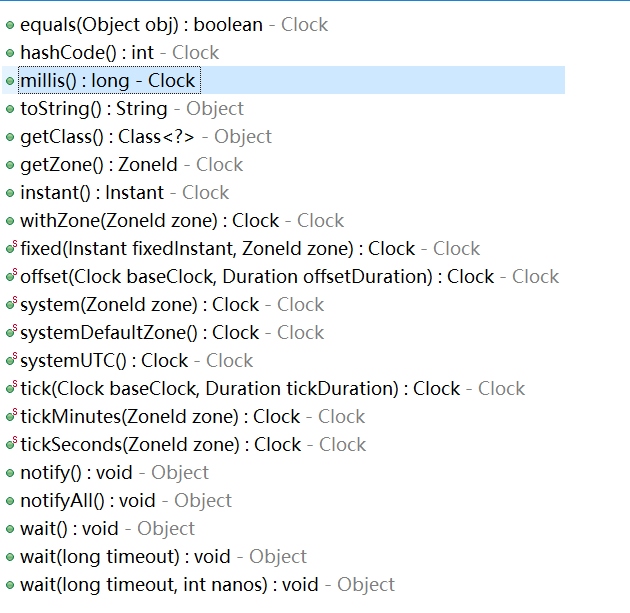Select notify() : void from Object
This screenshot has height=613, width=630.
coord(115,473)
